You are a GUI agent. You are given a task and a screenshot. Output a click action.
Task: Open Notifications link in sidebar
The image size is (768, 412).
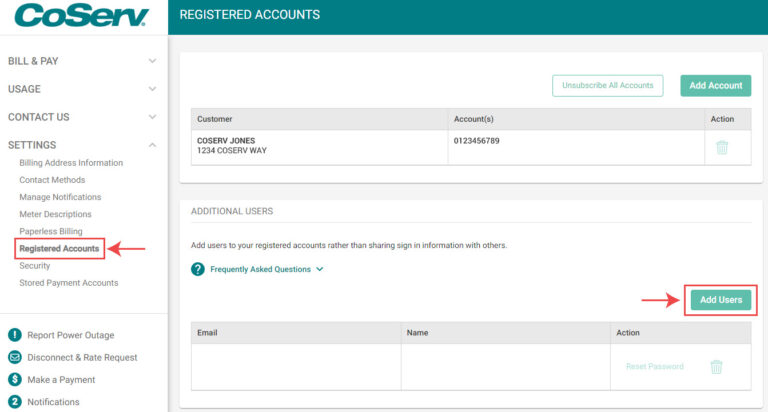tap(53, 402)
